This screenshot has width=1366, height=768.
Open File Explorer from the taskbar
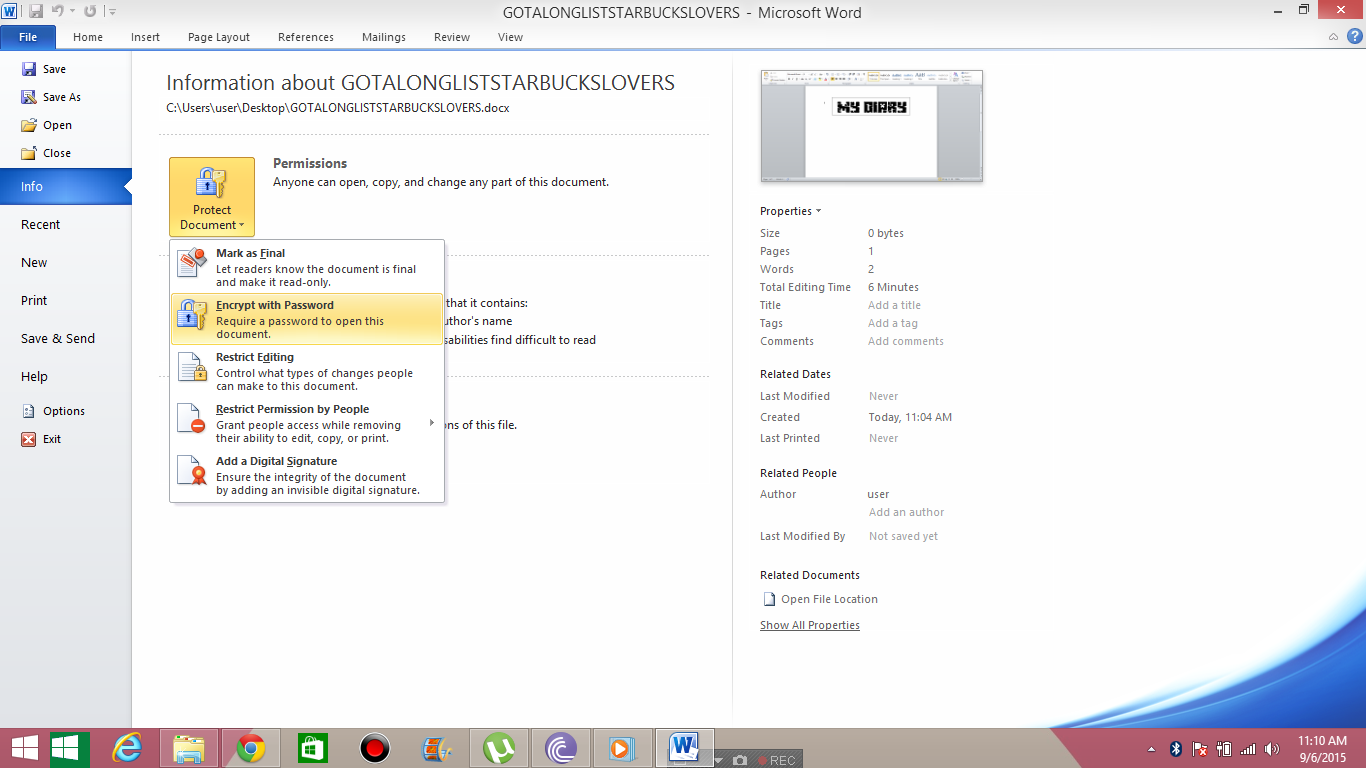[x=189, y=748]
